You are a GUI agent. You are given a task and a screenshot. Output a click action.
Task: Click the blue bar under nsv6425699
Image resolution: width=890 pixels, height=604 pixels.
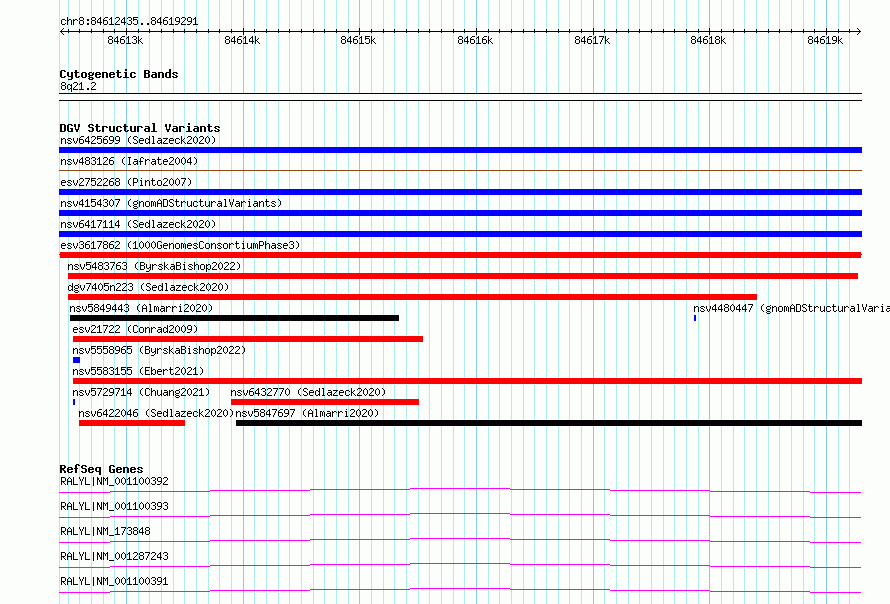click(460, 150)
